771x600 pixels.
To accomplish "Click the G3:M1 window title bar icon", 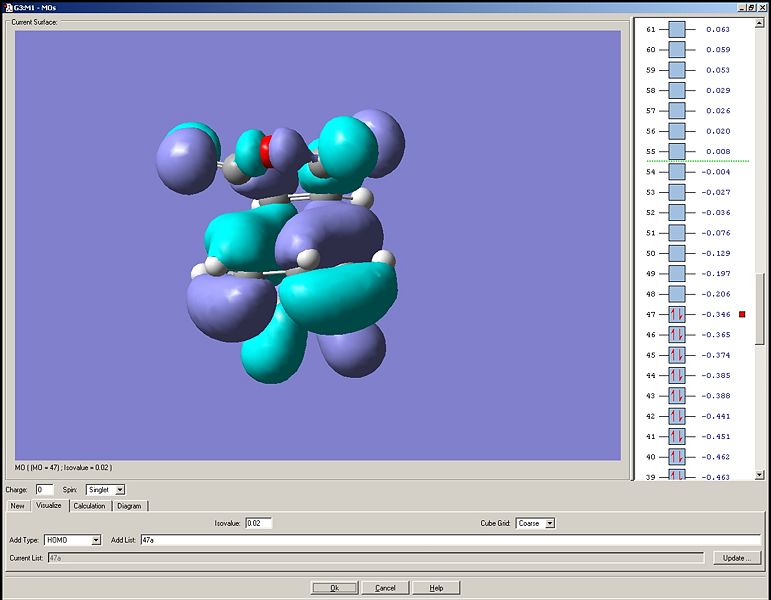I will (8, 7).
